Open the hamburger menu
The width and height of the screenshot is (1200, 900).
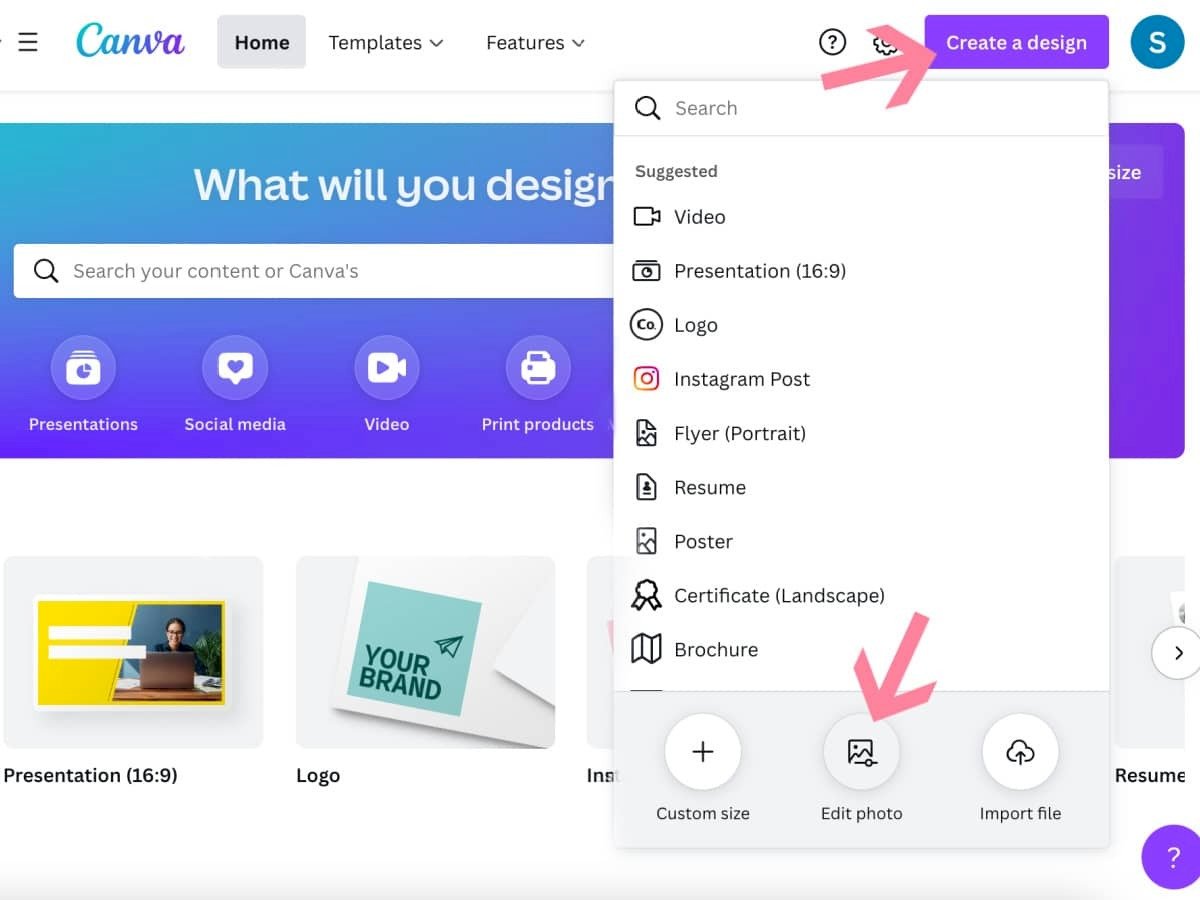(x=27, y=42)
